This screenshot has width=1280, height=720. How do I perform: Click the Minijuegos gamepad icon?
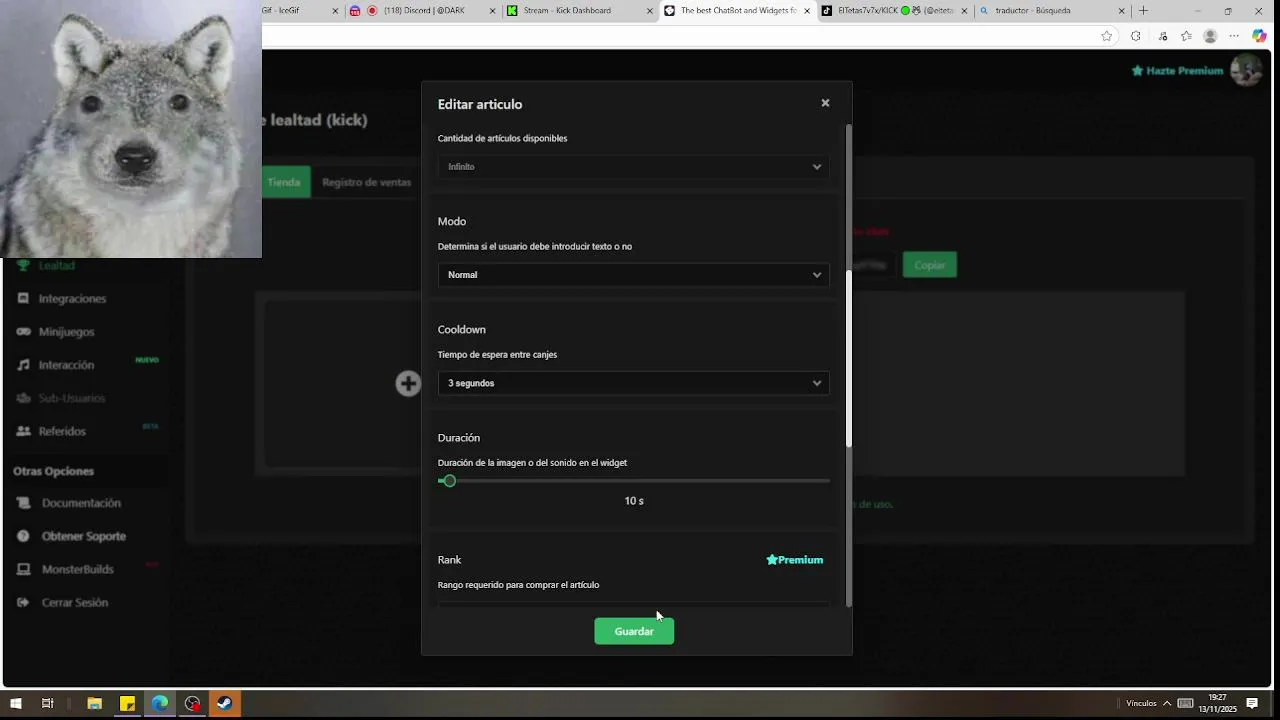pyautogui.click(x=23, y=331)
